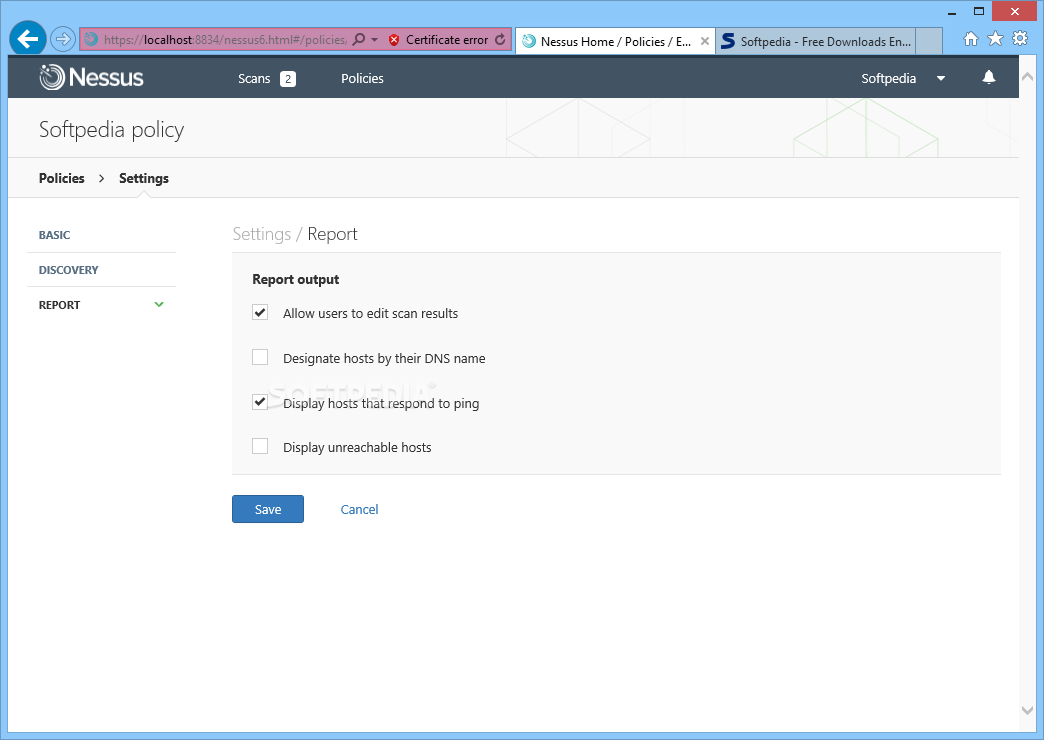The image size is (1044, 740).
Task: Click the Scans count badge 2
Action: (288, 79)
